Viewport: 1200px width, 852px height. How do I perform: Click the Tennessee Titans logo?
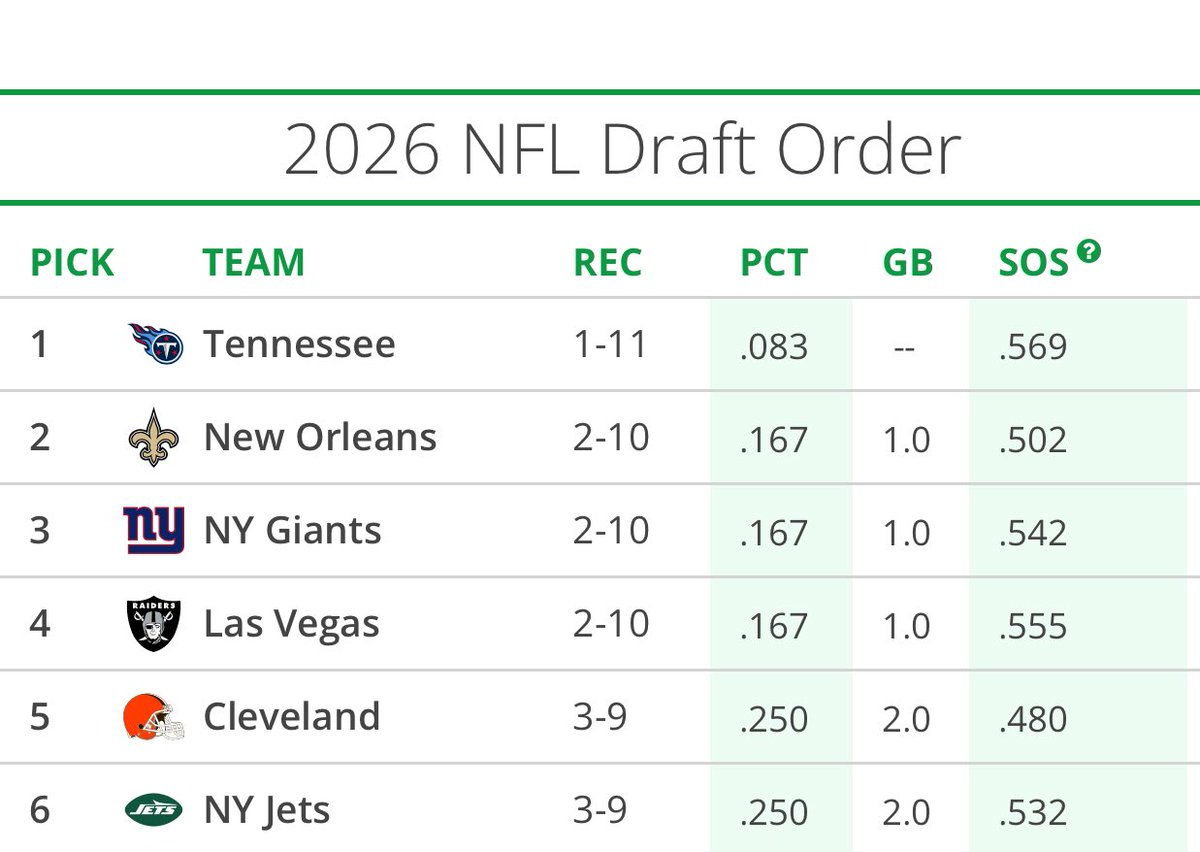click(156, 345)
